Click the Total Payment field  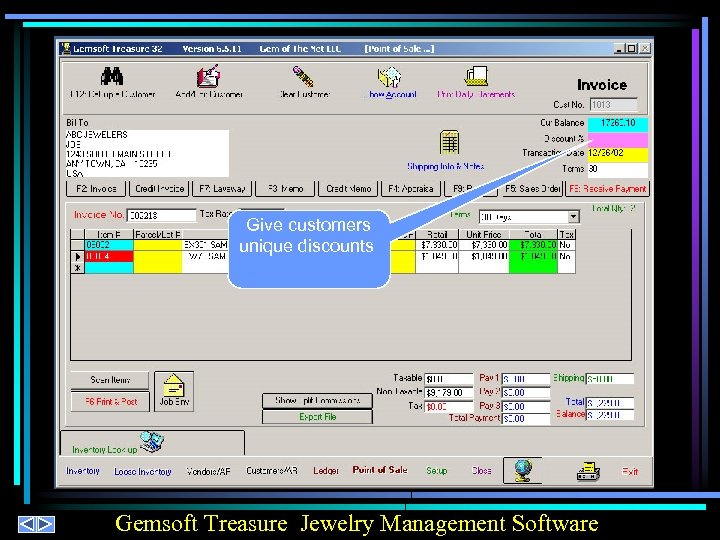526,418
